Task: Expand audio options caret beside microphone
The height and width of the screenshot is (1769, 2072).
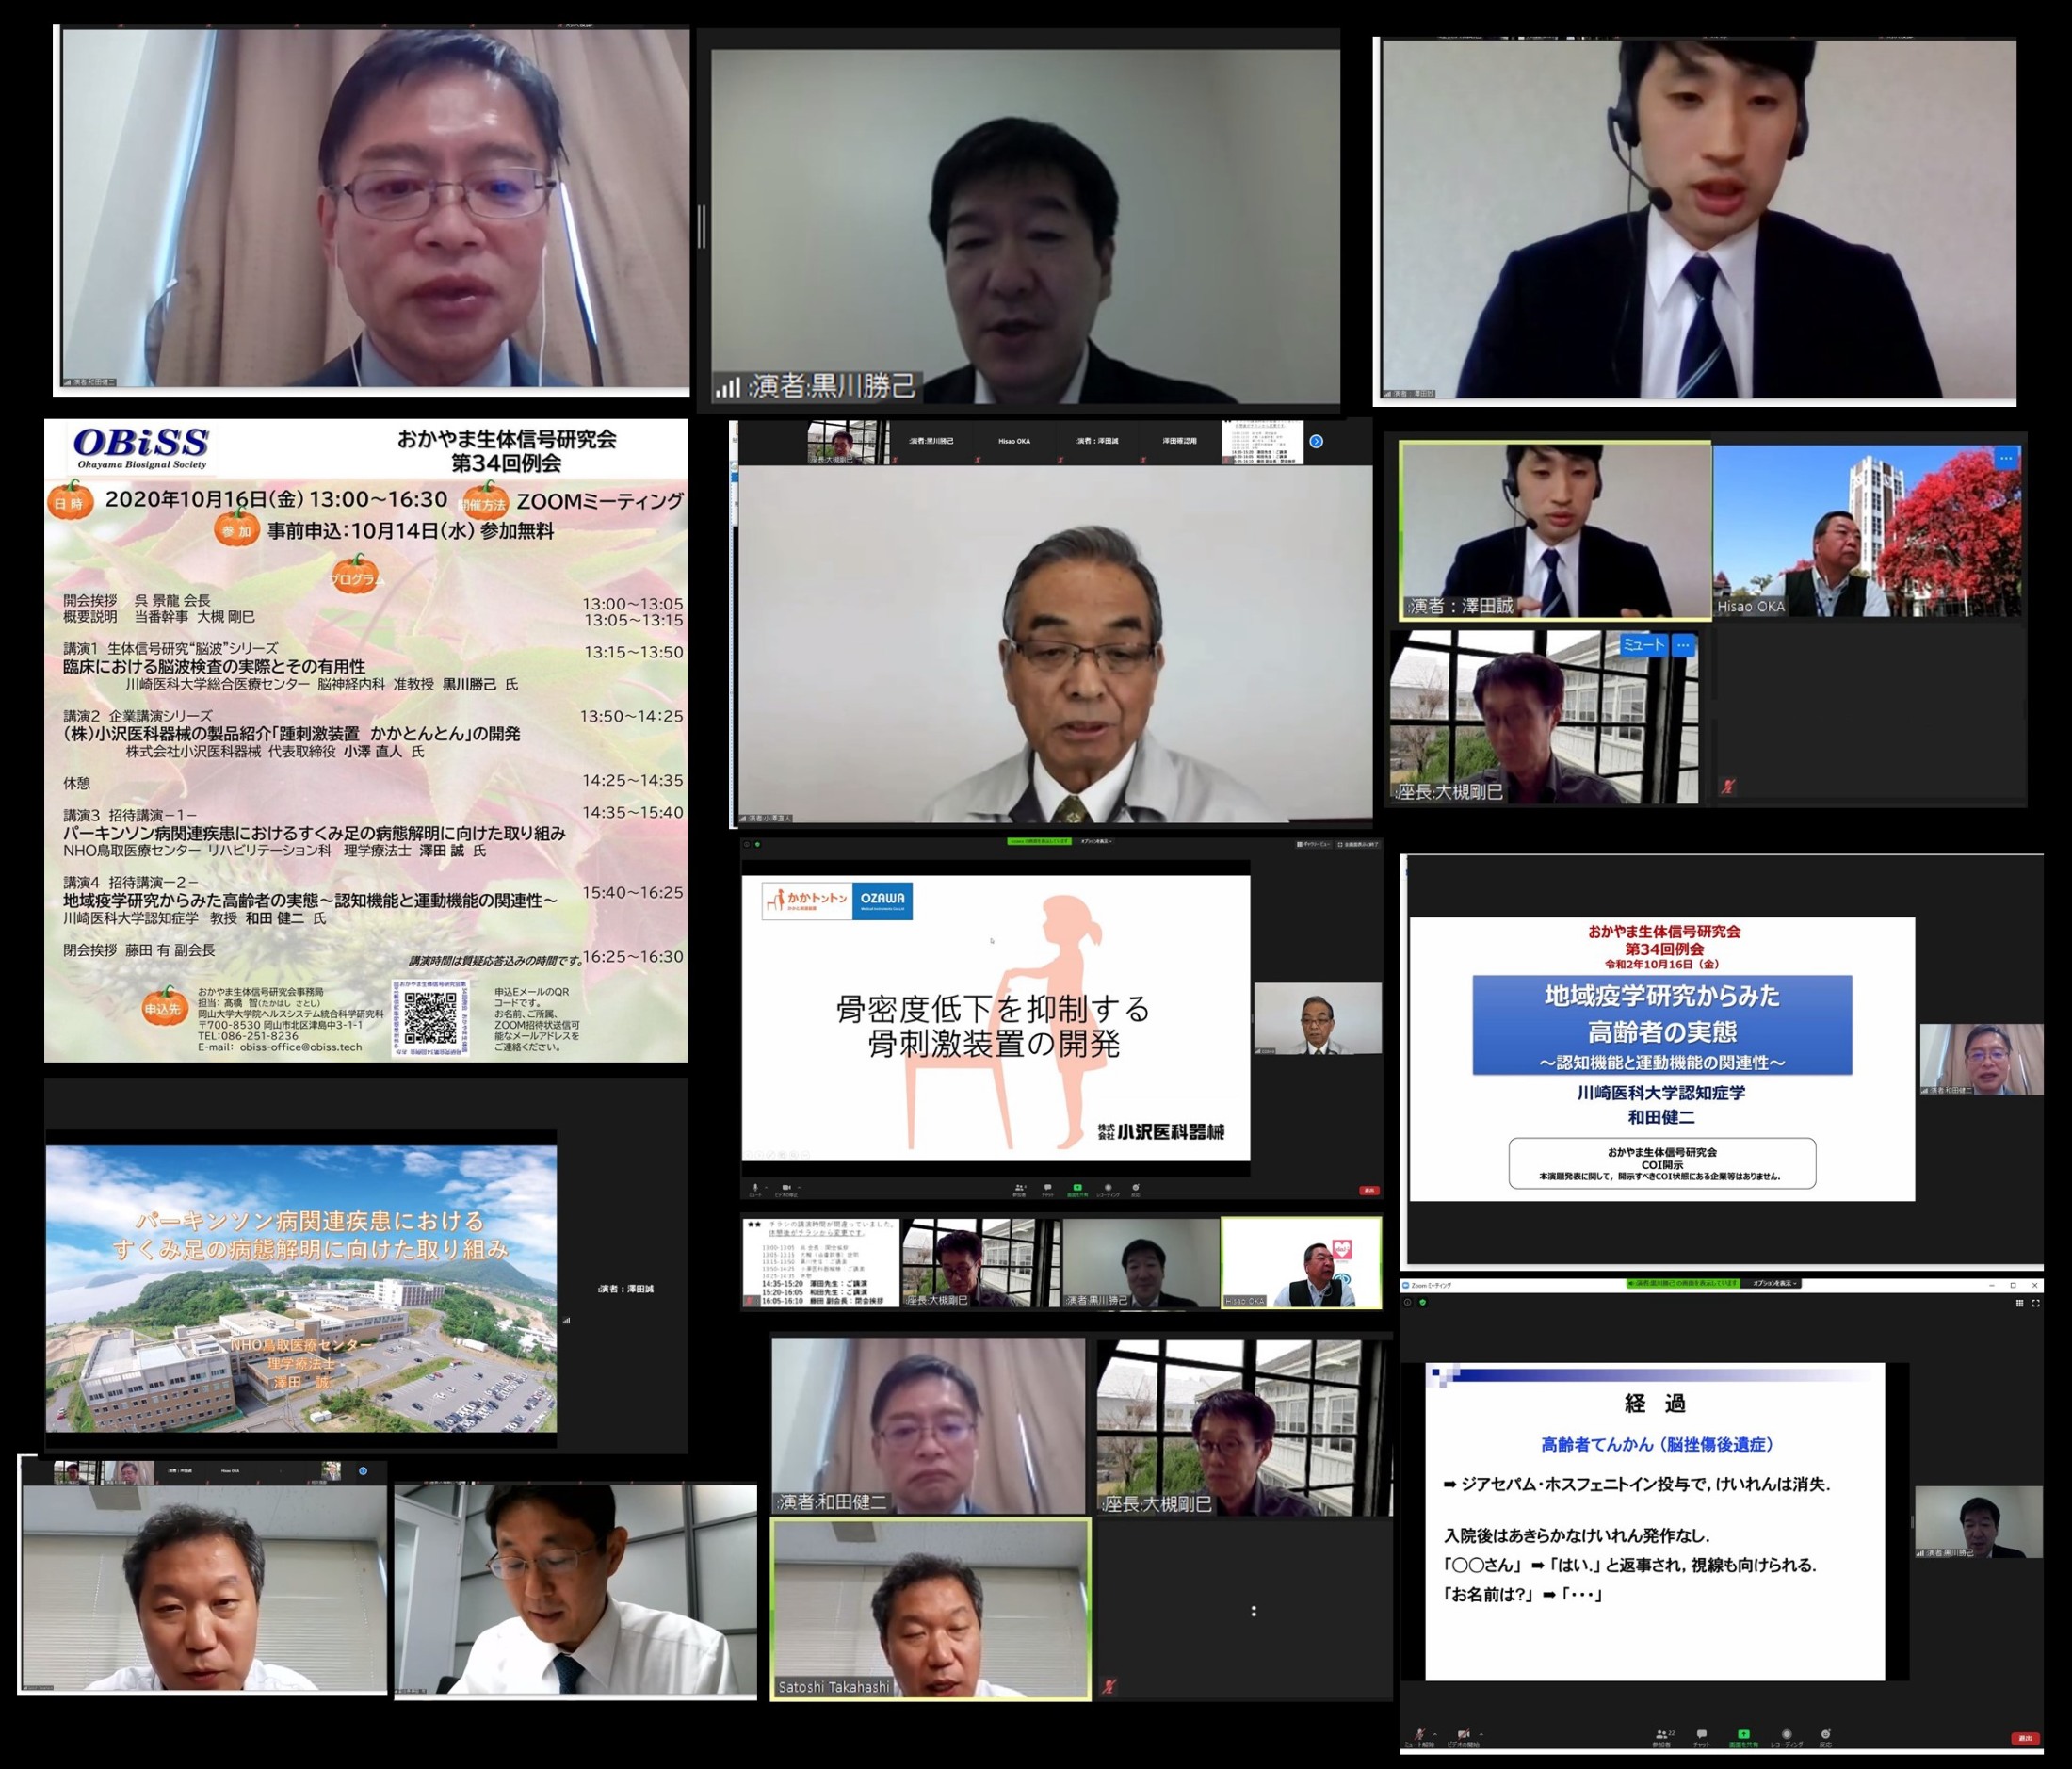Action: (x=1435, y=1733)
